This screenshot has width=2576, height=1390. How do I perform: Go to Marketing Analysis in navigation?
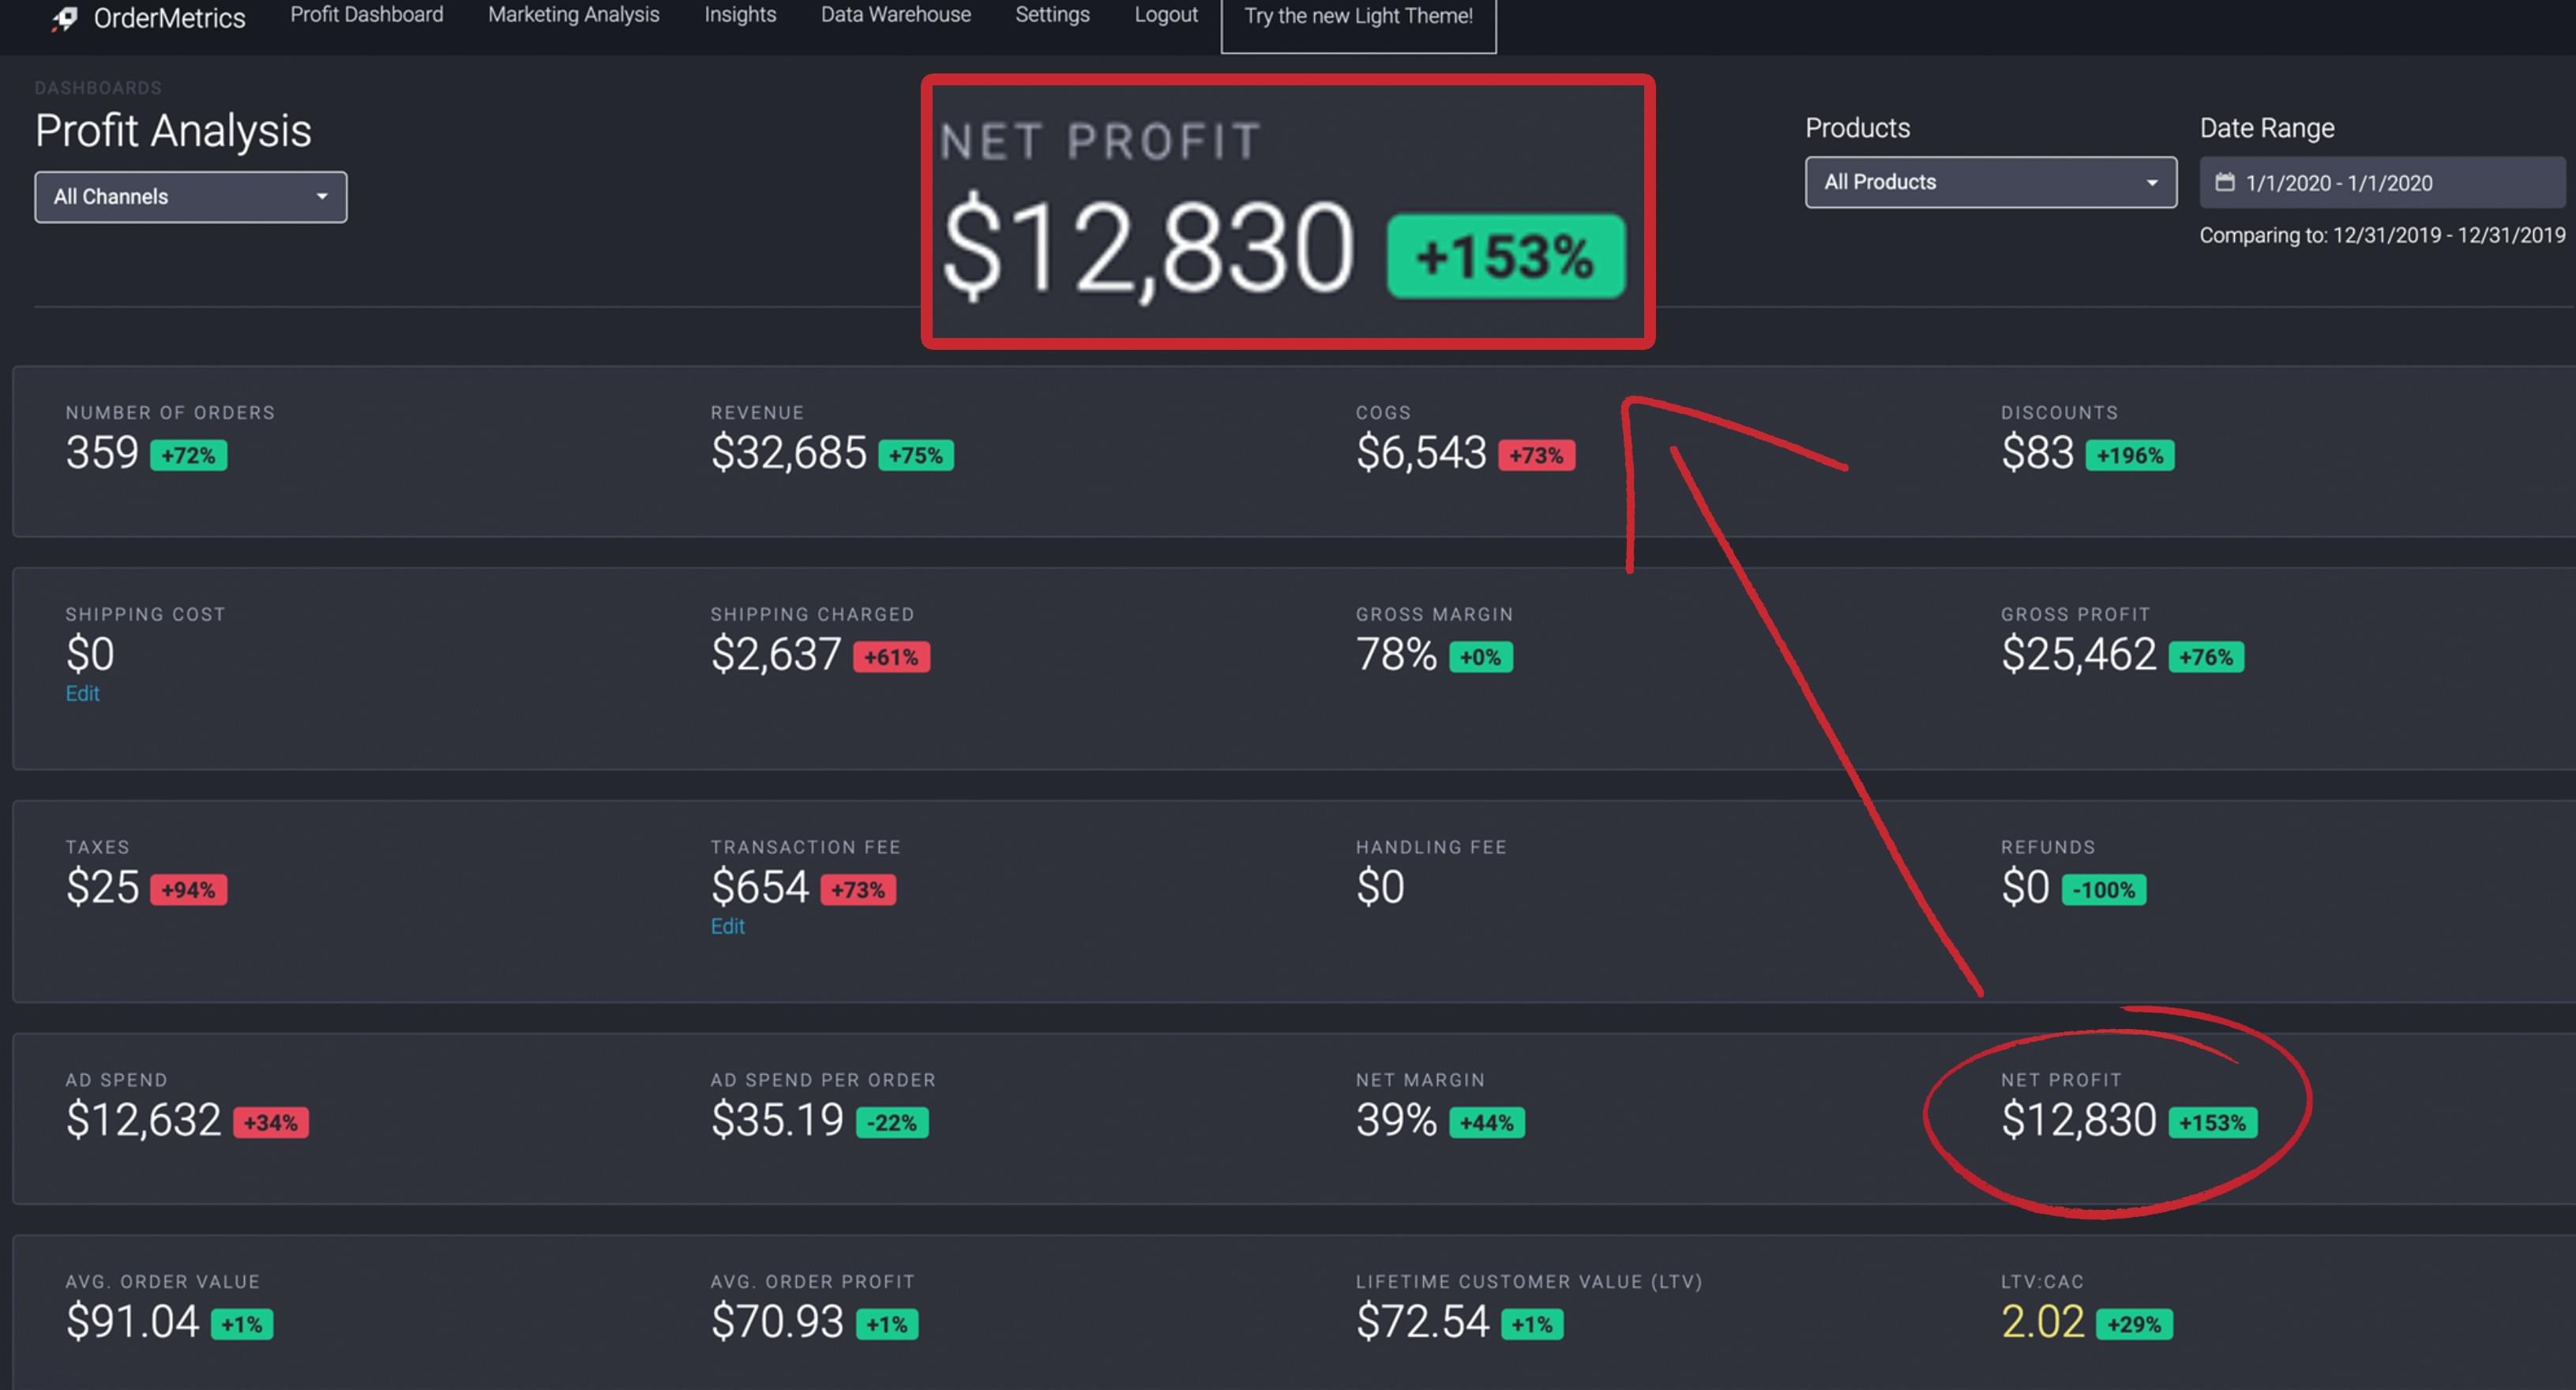click(x=574, y=15)
